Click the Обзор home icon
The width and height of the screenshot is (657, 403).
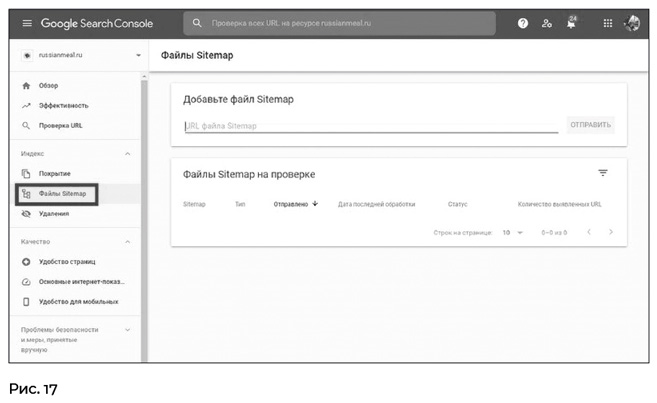click(26, 86)
